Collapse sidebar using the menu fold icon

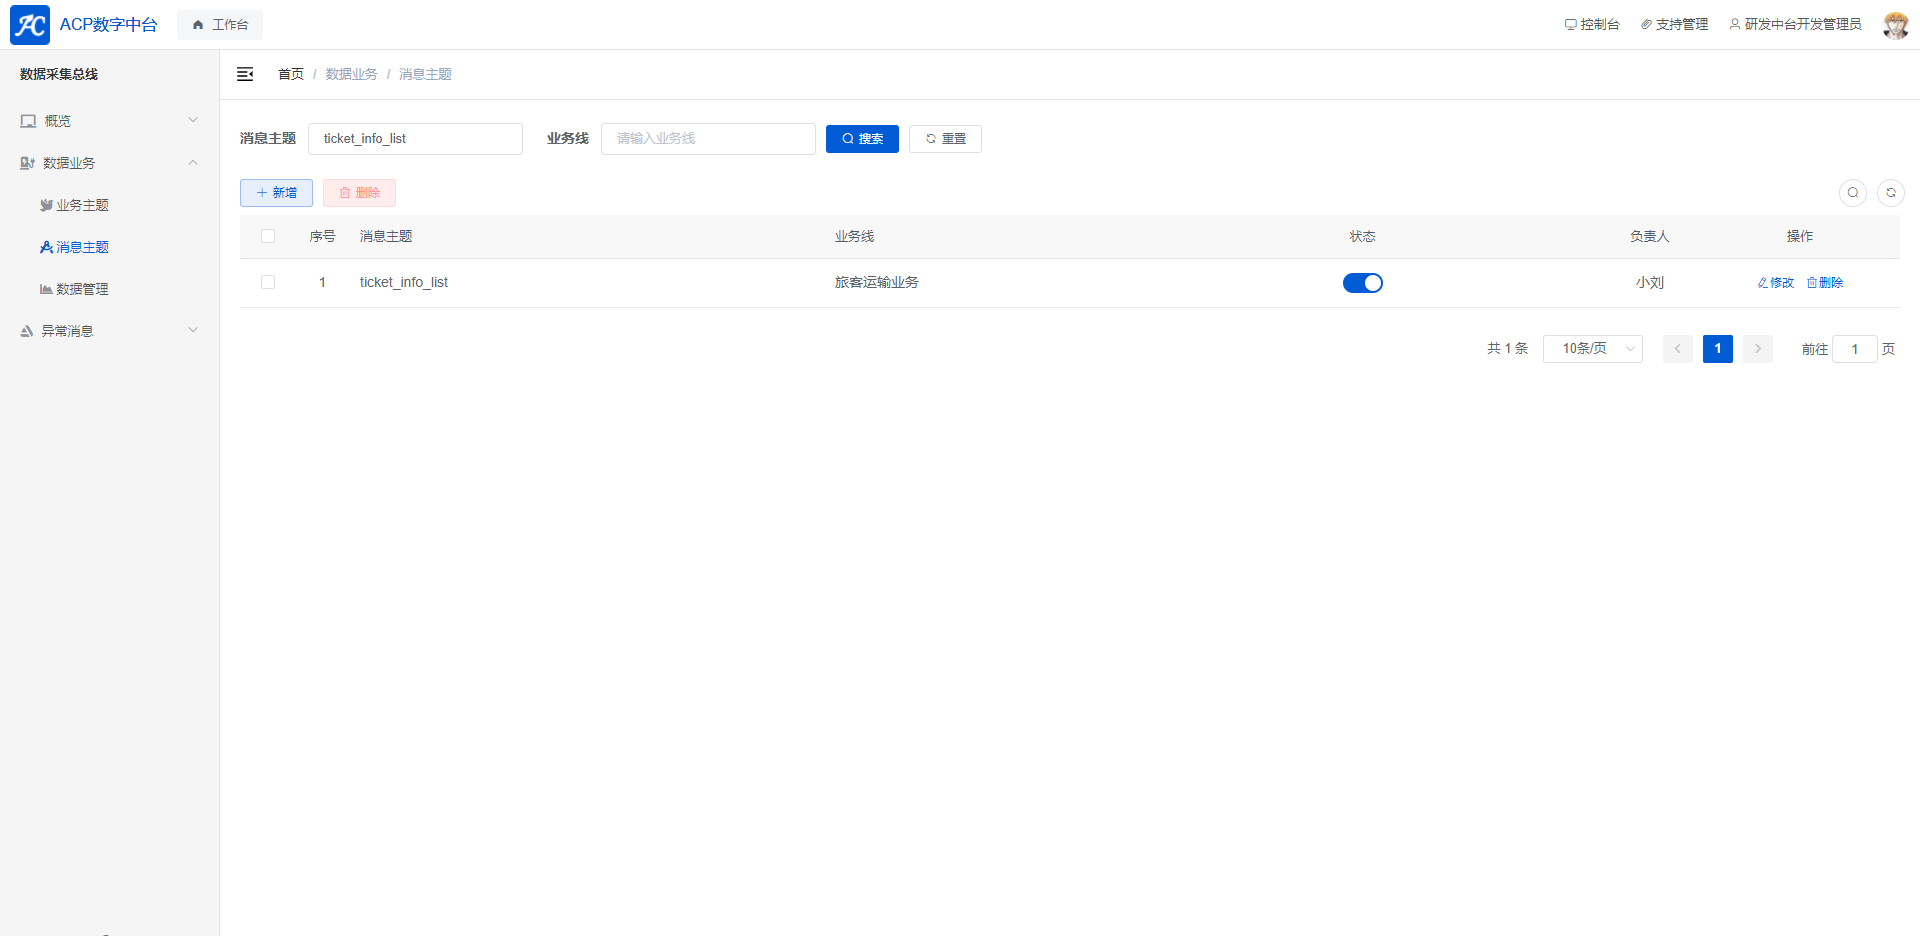click(x=245, y=74)
